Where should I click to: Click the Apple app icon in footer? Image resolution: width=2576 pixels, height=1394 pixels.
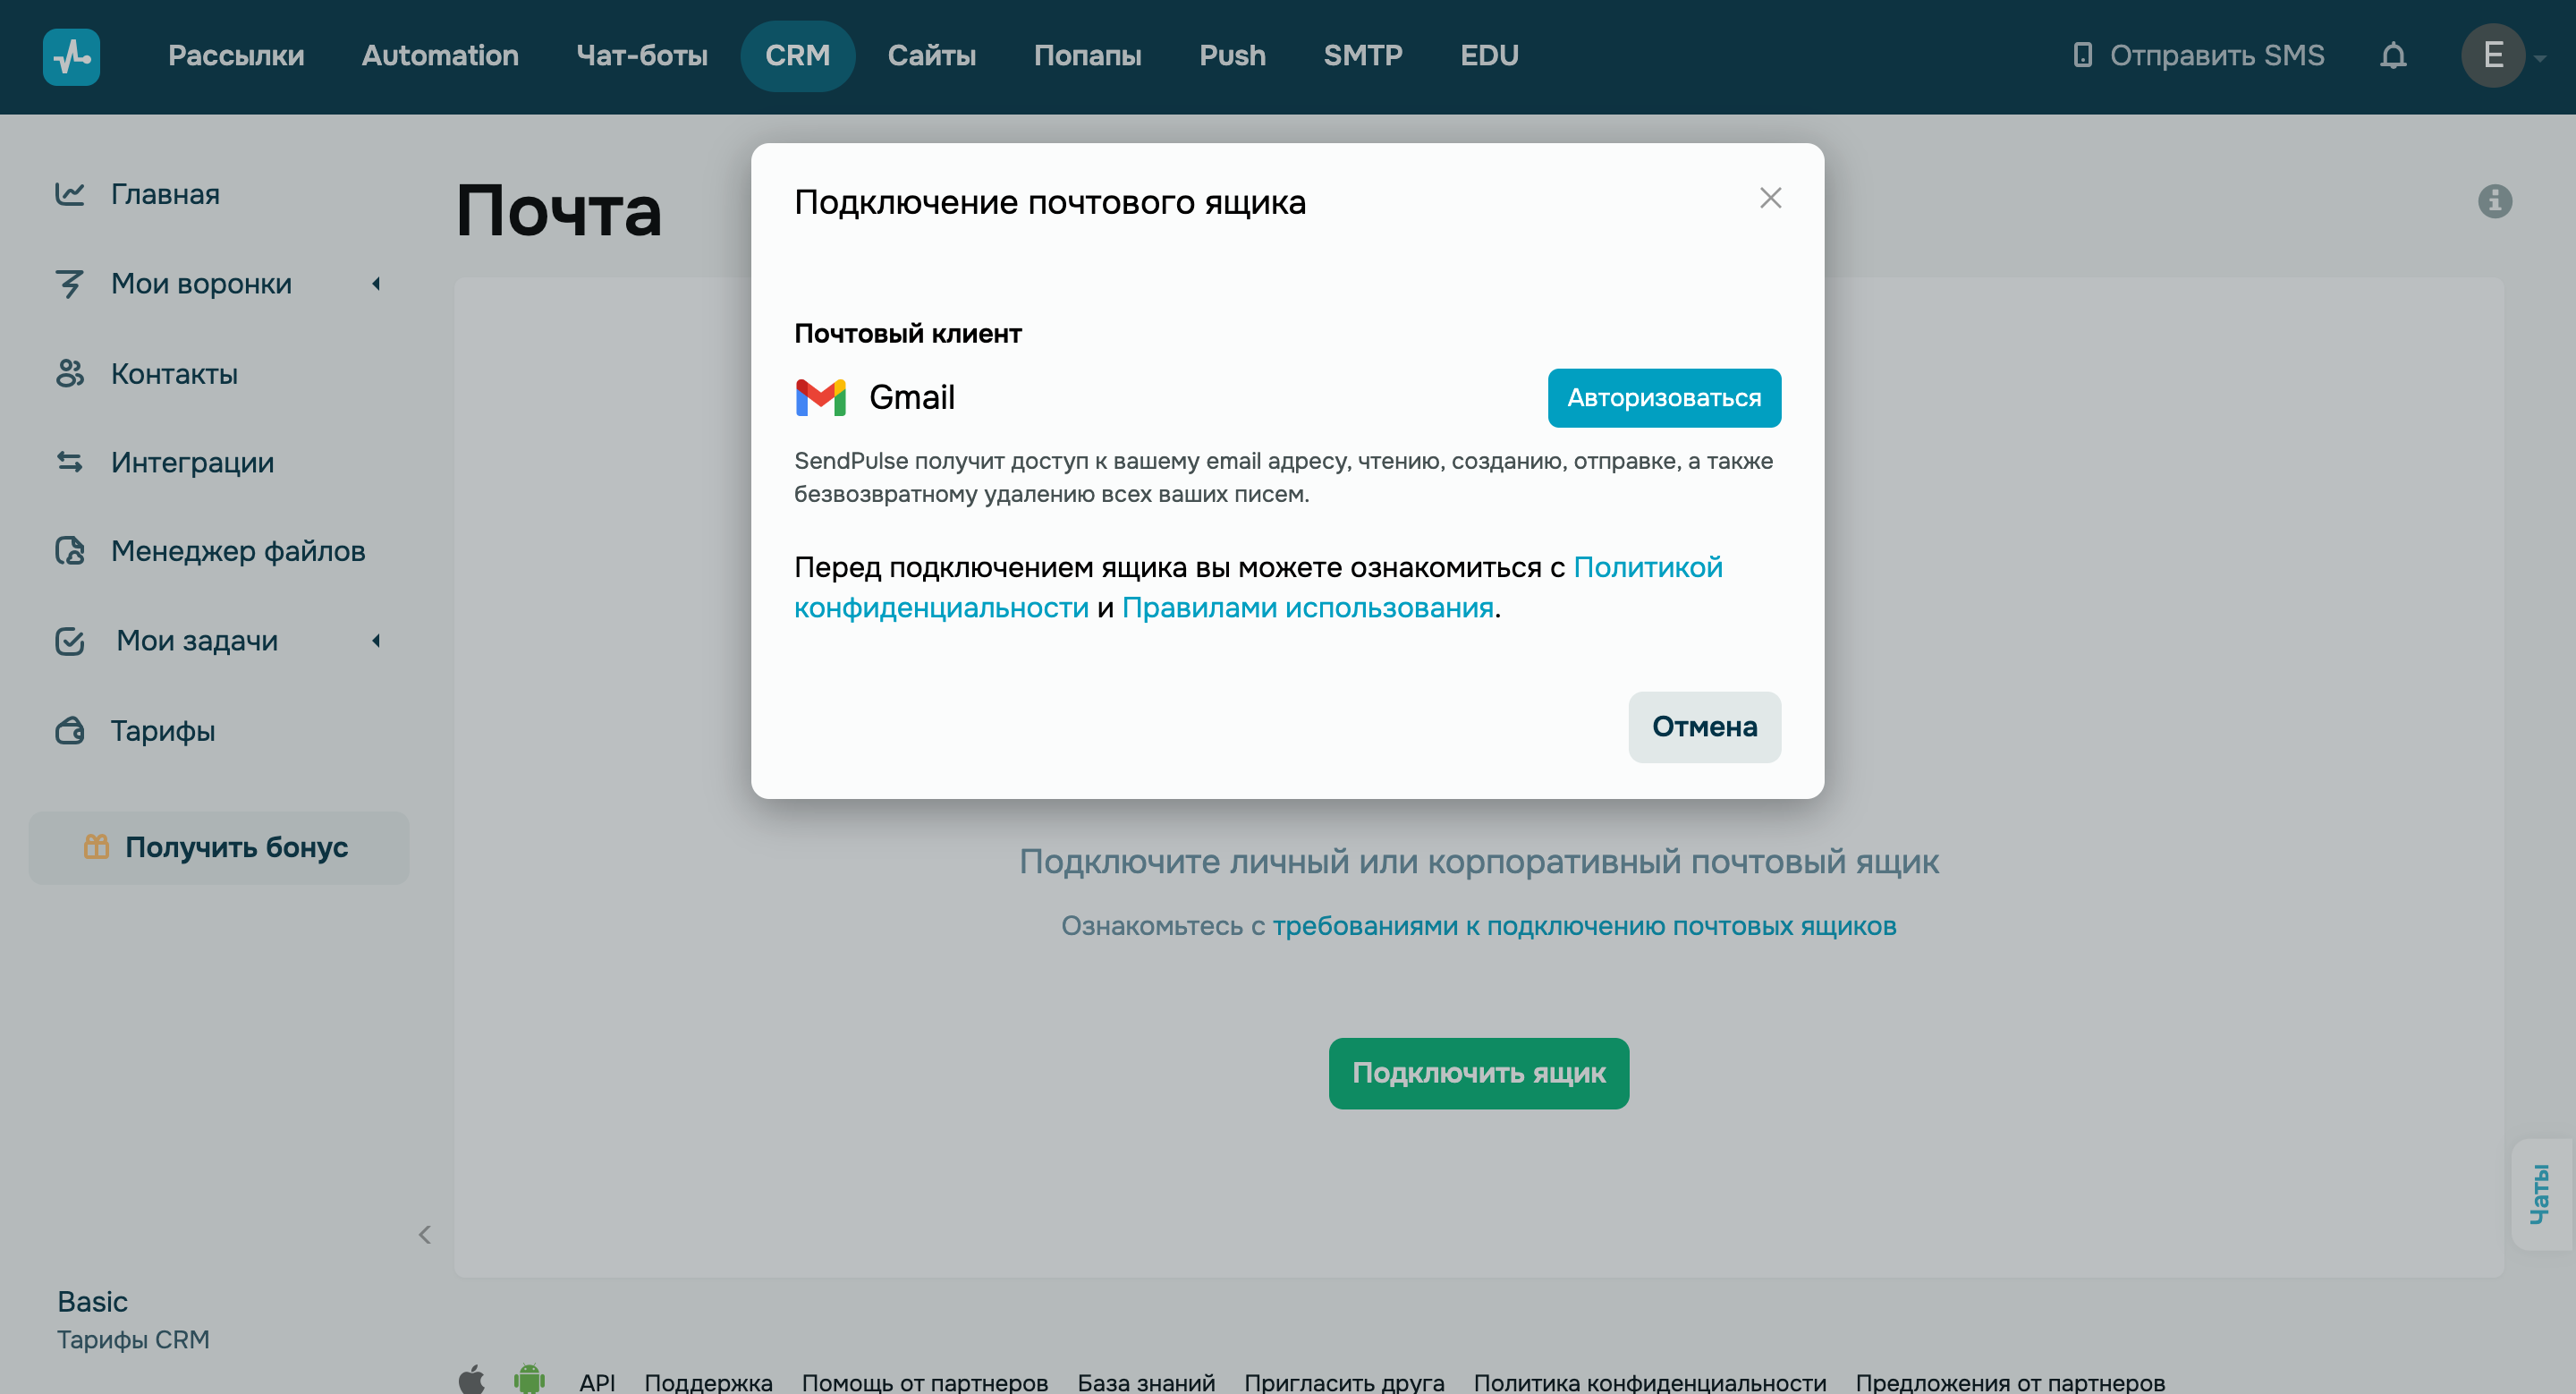471,1379
